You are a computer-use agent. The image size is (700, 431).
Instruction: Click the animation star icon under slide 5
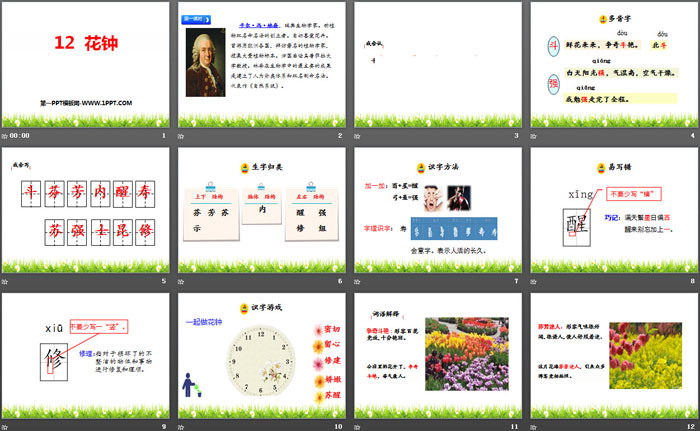point(4,281)
